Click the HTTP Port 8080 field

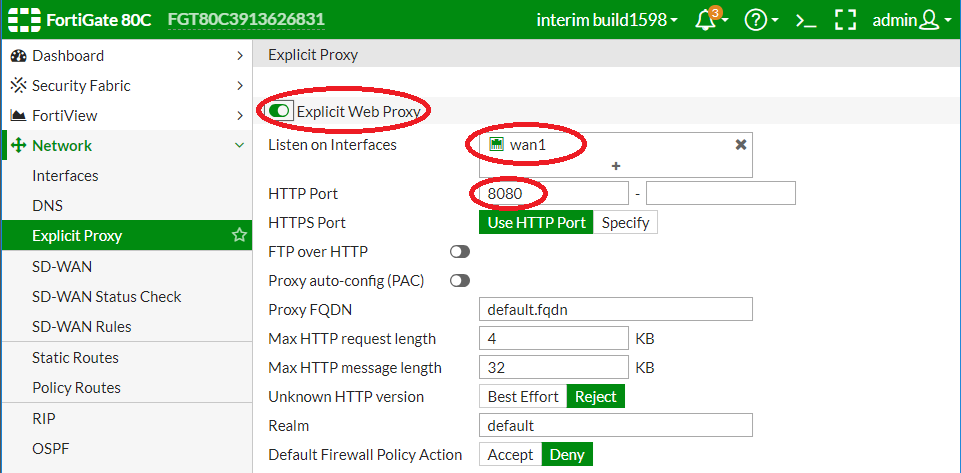click(x=553, y=194)
